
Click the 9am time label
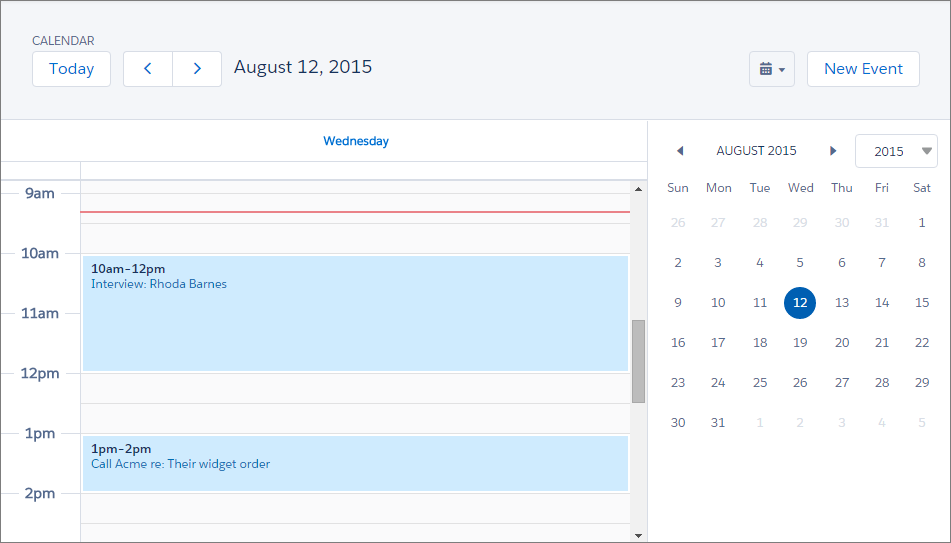click(39, 194)
